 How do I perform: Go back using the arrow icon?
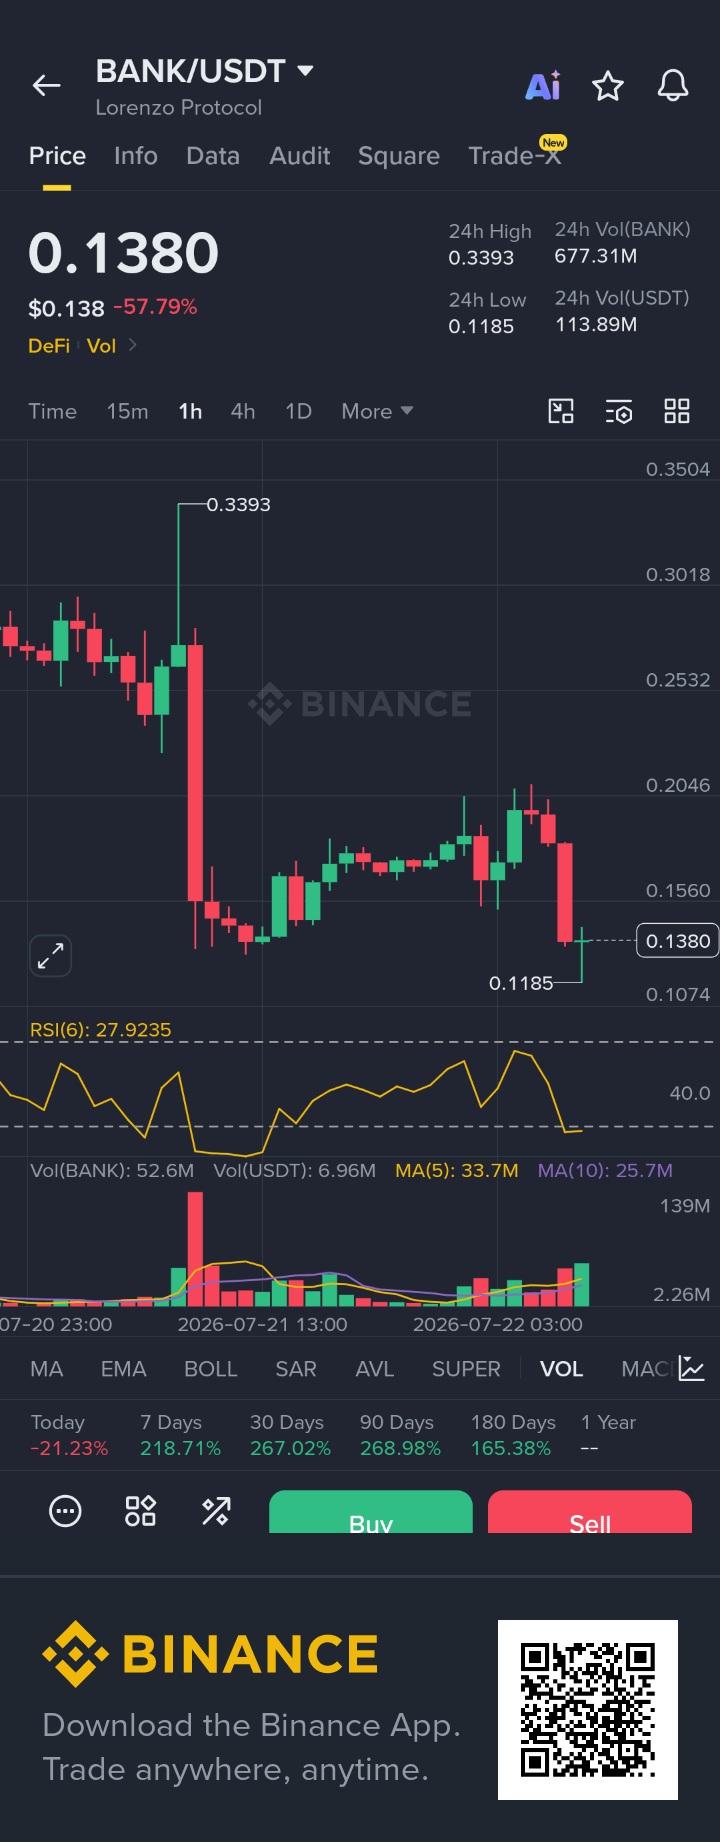coord(47,86)
